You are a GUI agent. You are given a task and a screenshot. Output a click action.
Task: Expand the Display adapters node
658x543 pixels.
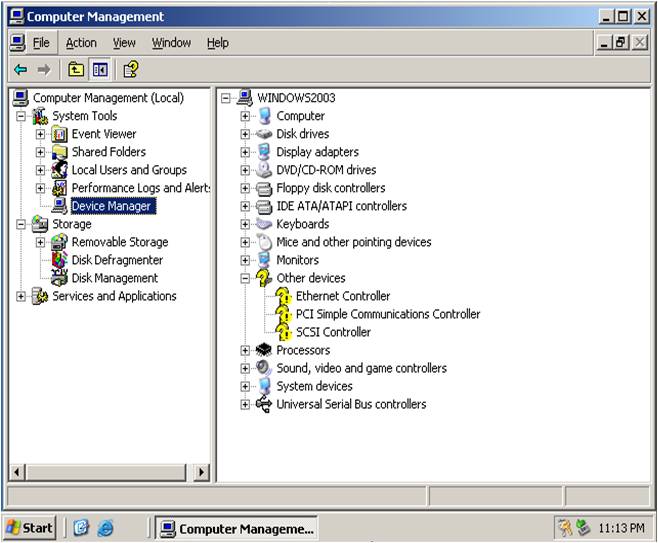(x=245, y=152)
